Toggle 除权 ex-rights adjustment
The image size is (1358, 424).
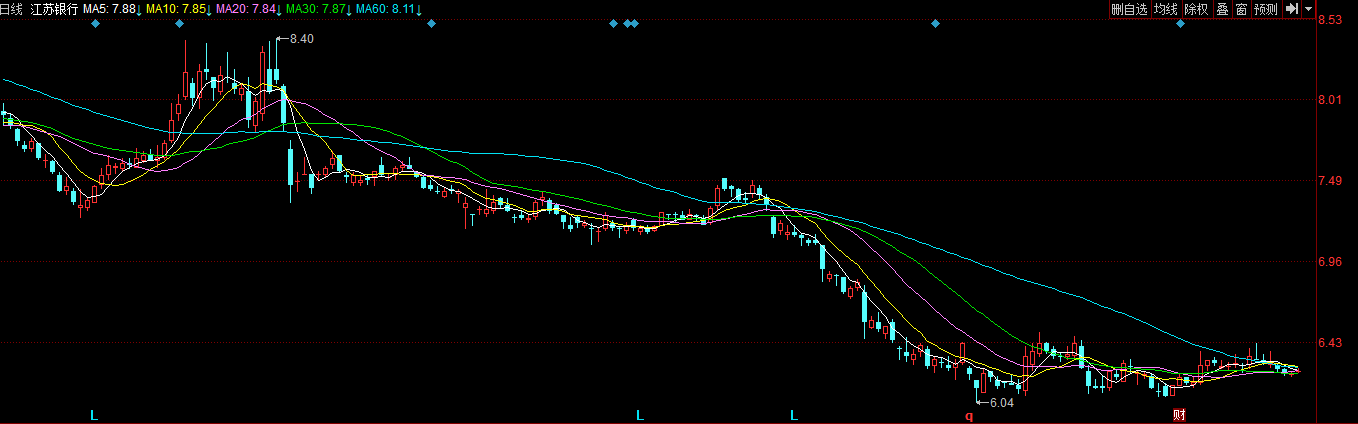click(1196, 9)
